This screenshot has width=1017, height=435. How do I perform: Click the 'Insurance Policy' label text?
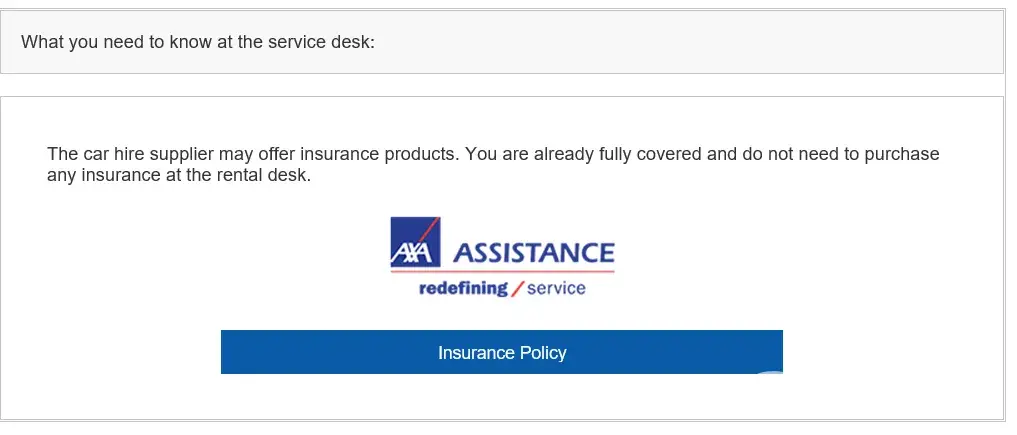click(x=502, y=353)
